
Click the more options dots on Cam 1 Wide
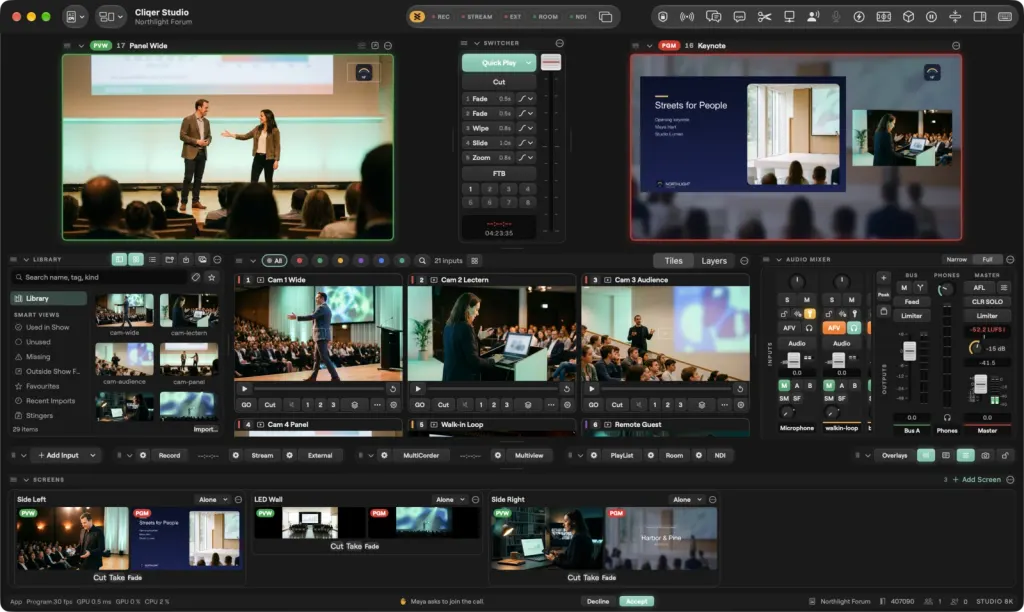(x=377, y=405)
